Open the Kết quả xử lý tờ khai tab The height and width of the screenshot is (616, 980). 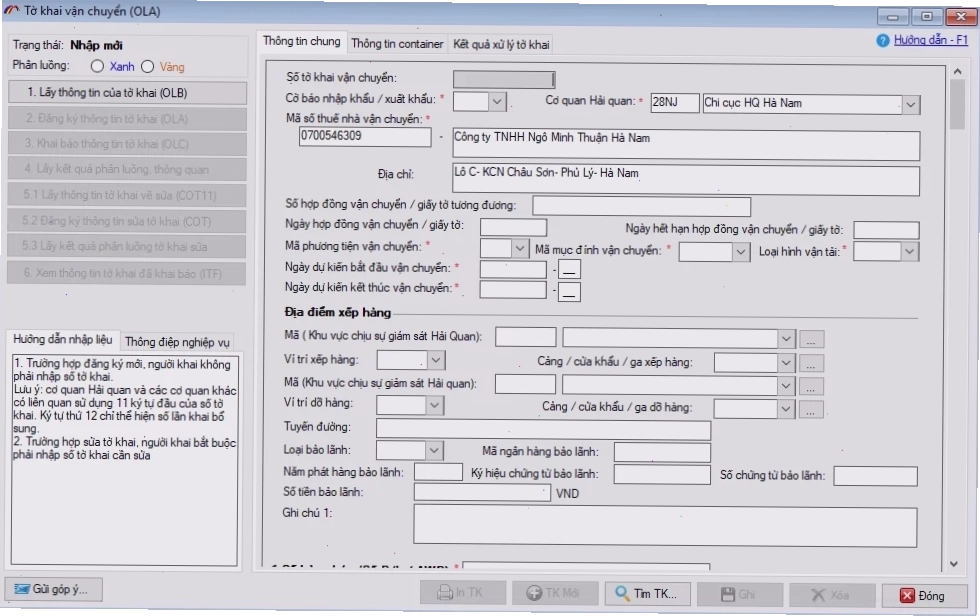point(501,44)
